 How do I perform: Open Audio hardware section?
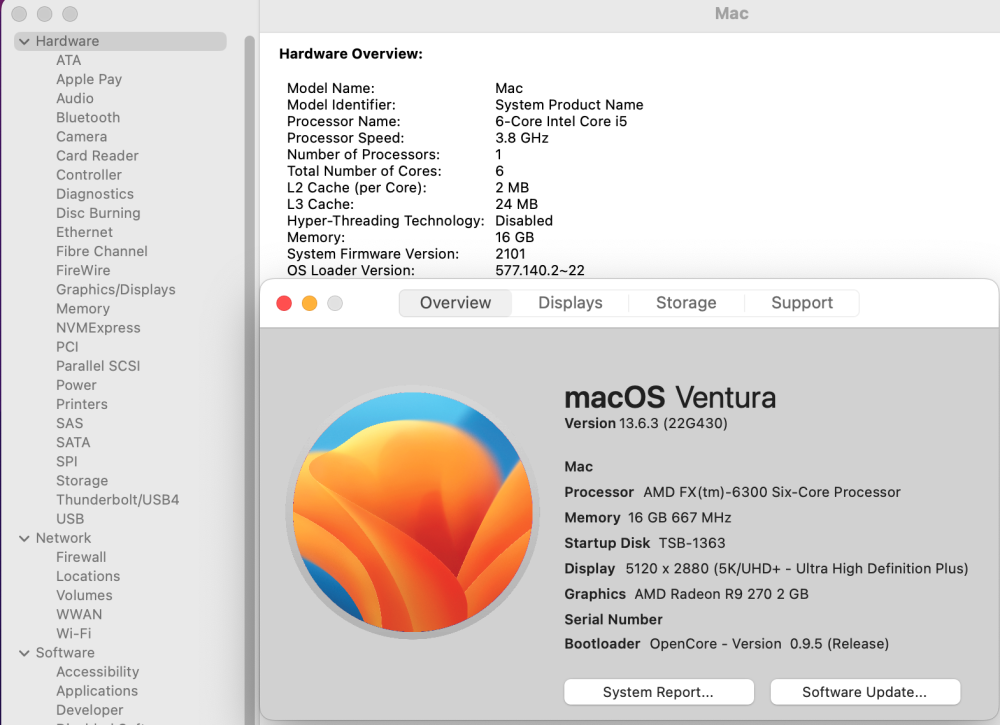coord(75,99)
